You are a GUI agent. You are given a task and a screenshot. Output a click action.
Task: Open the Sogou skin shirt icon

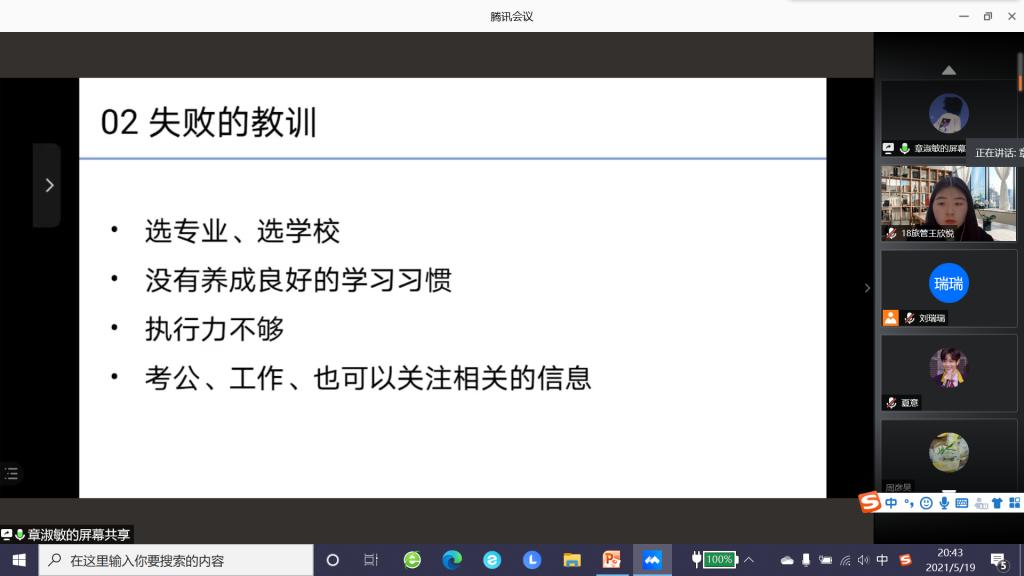coord(997,503)
